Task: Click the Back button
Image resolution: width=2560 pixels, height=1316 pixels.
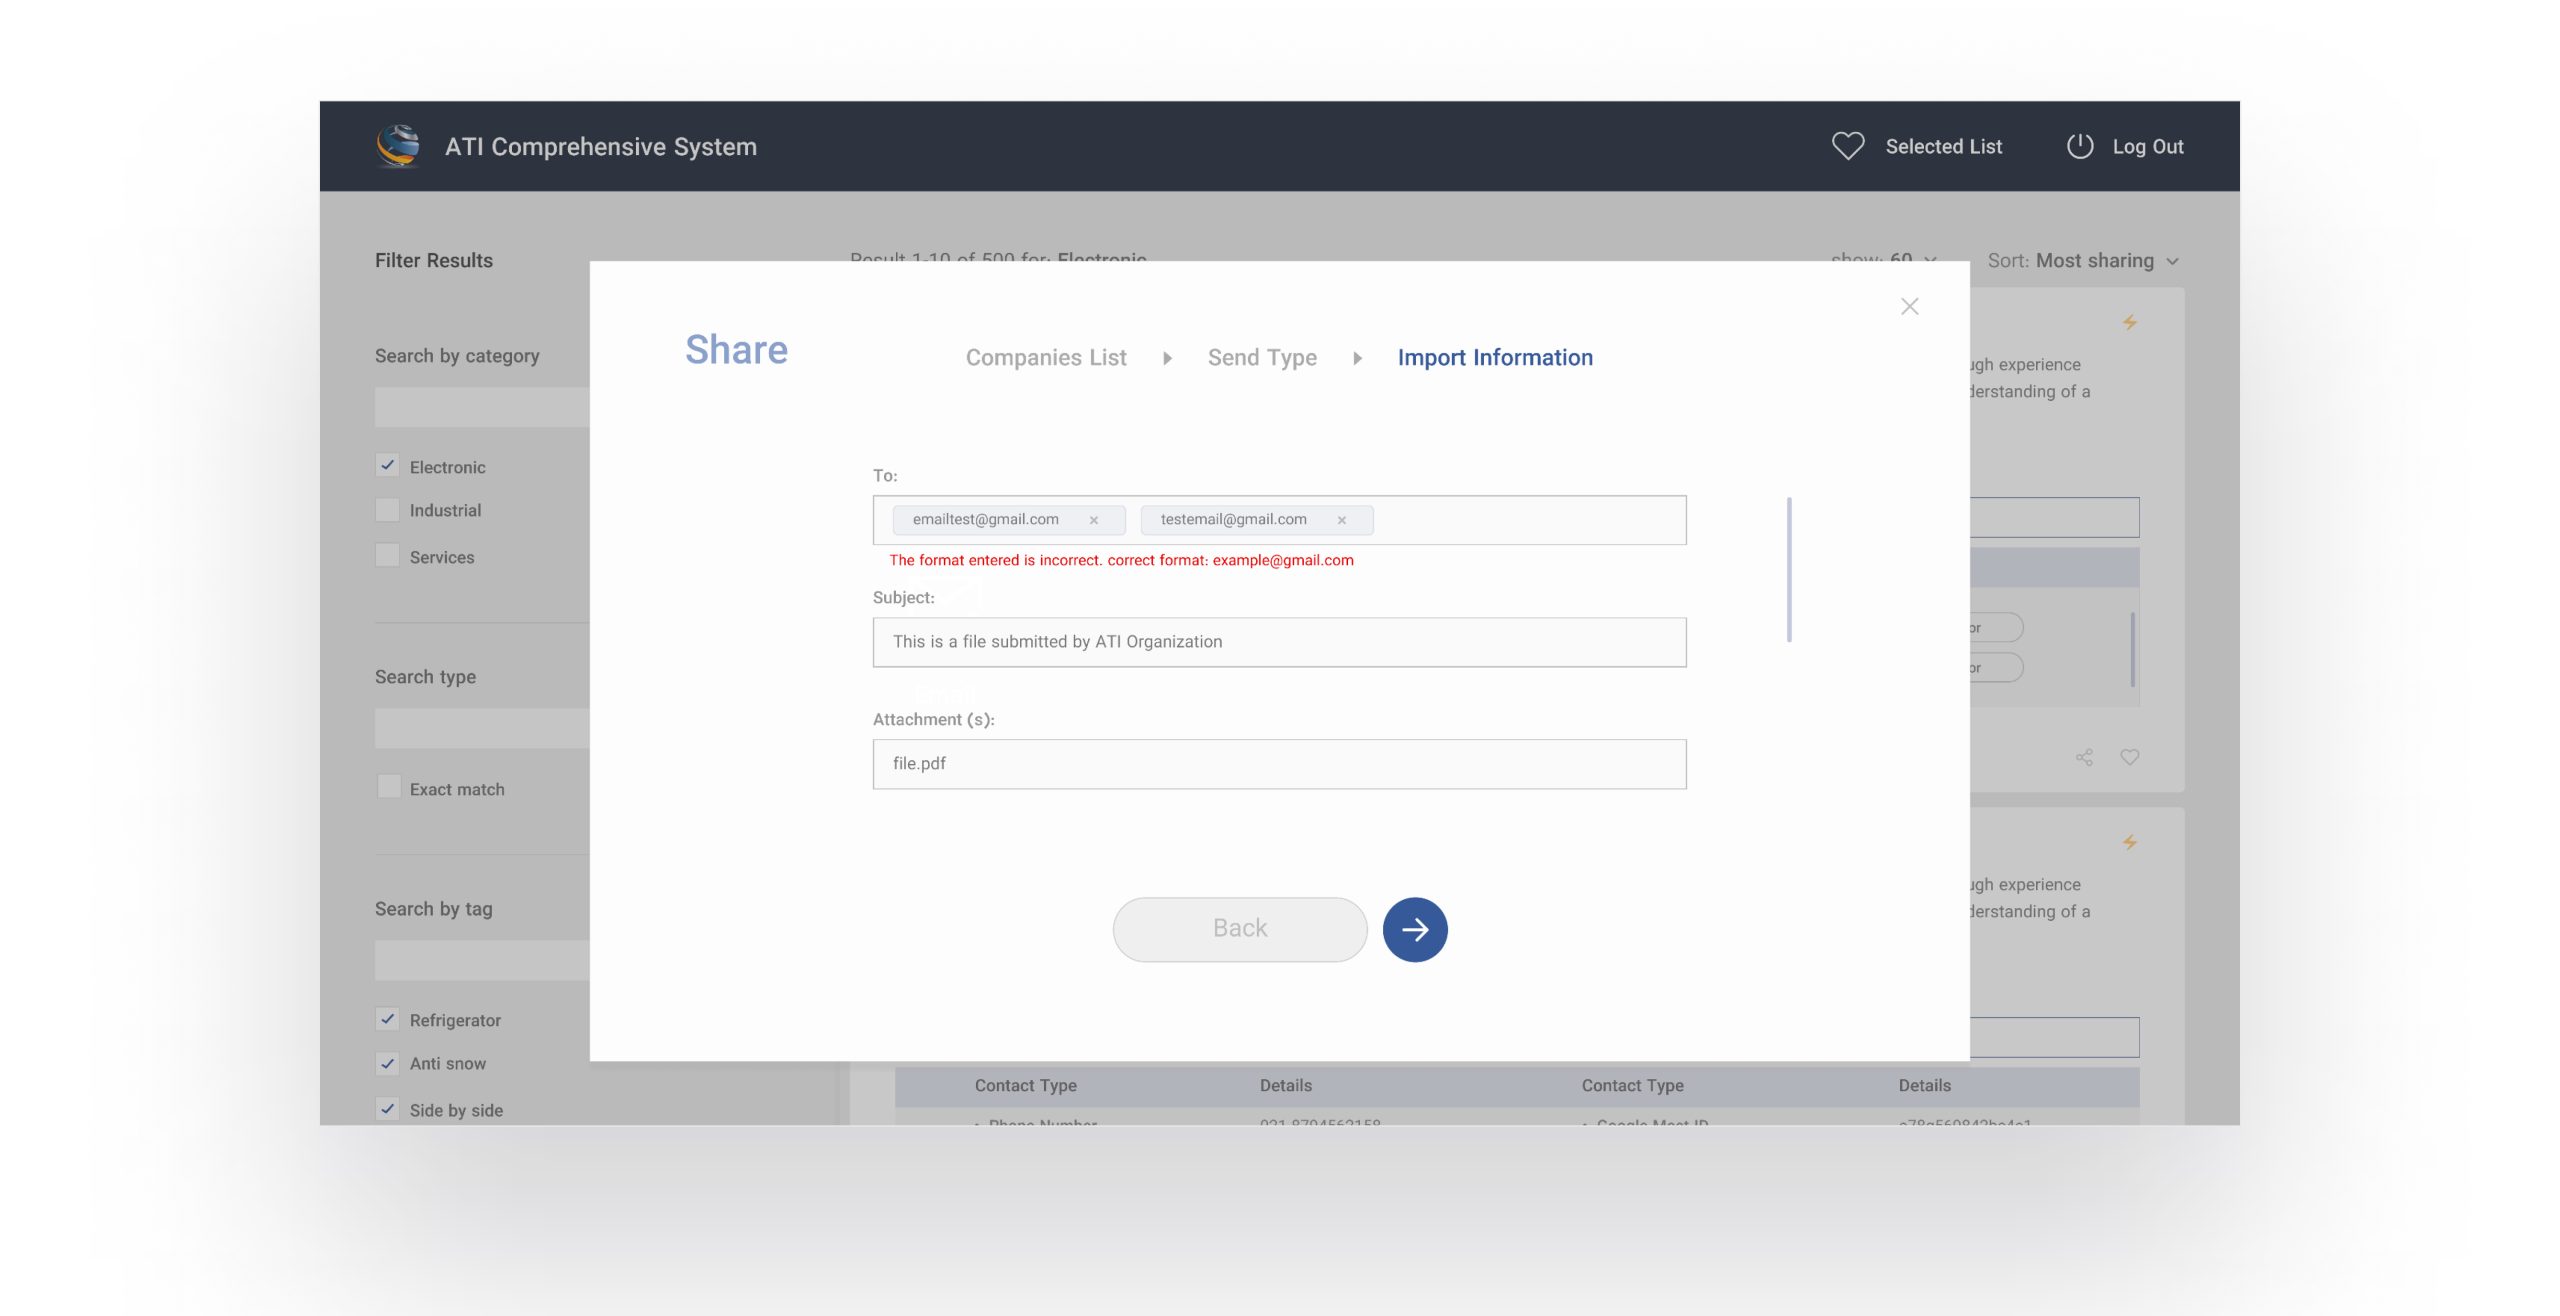Action: pos(1239,928)
